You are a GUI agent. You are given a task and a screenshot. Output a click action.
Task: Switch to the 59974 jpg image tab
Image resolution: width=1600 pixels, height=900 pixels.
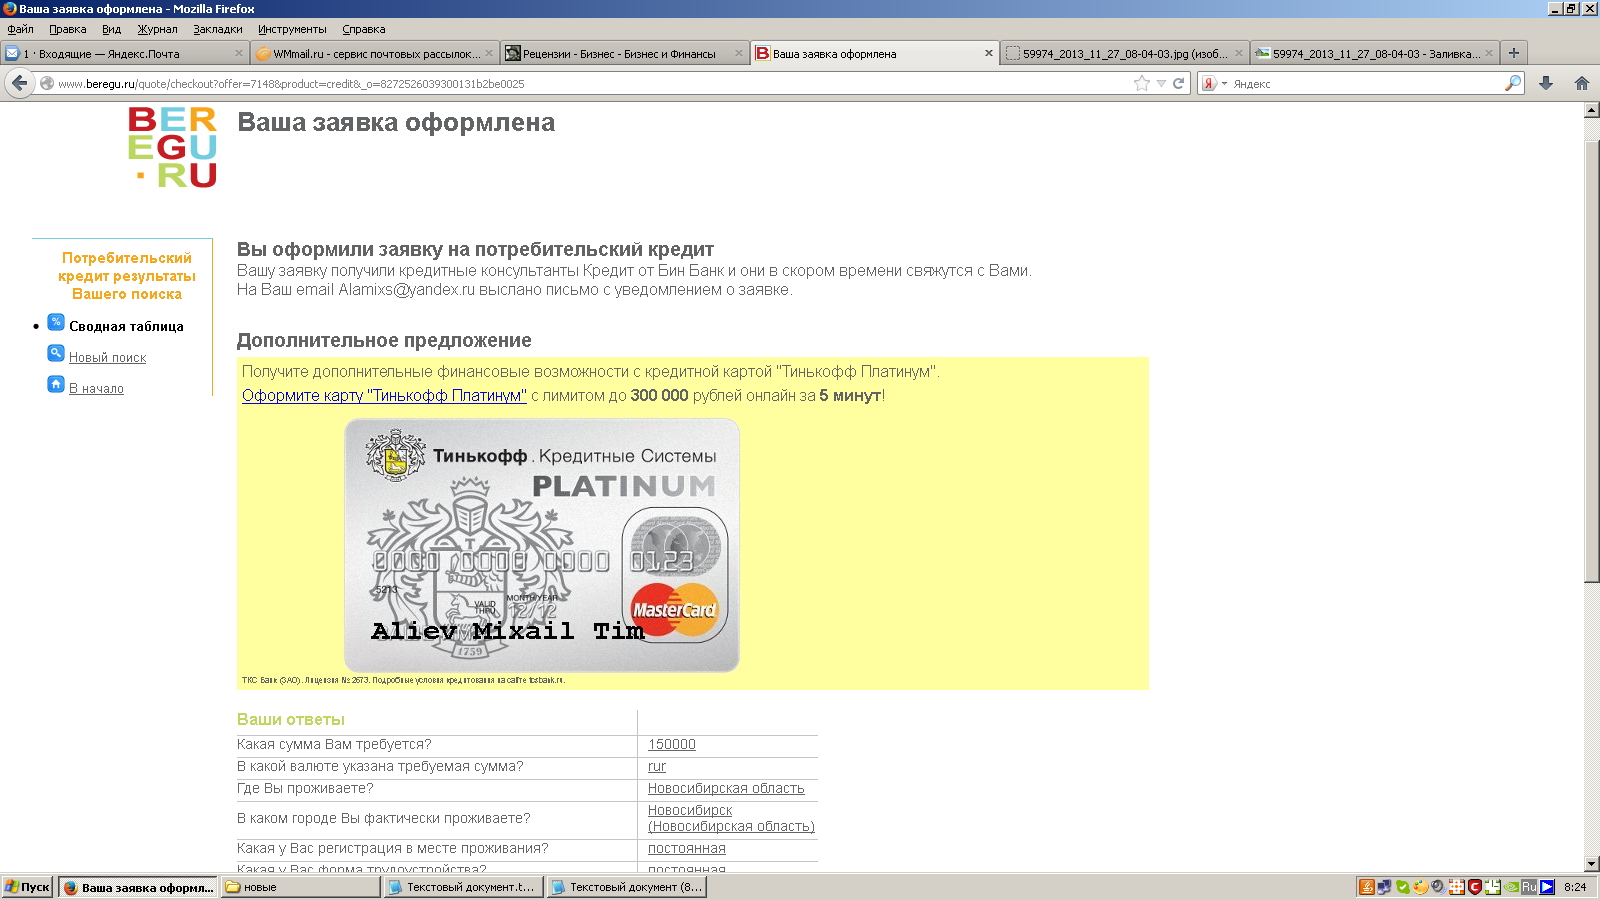1125,54
